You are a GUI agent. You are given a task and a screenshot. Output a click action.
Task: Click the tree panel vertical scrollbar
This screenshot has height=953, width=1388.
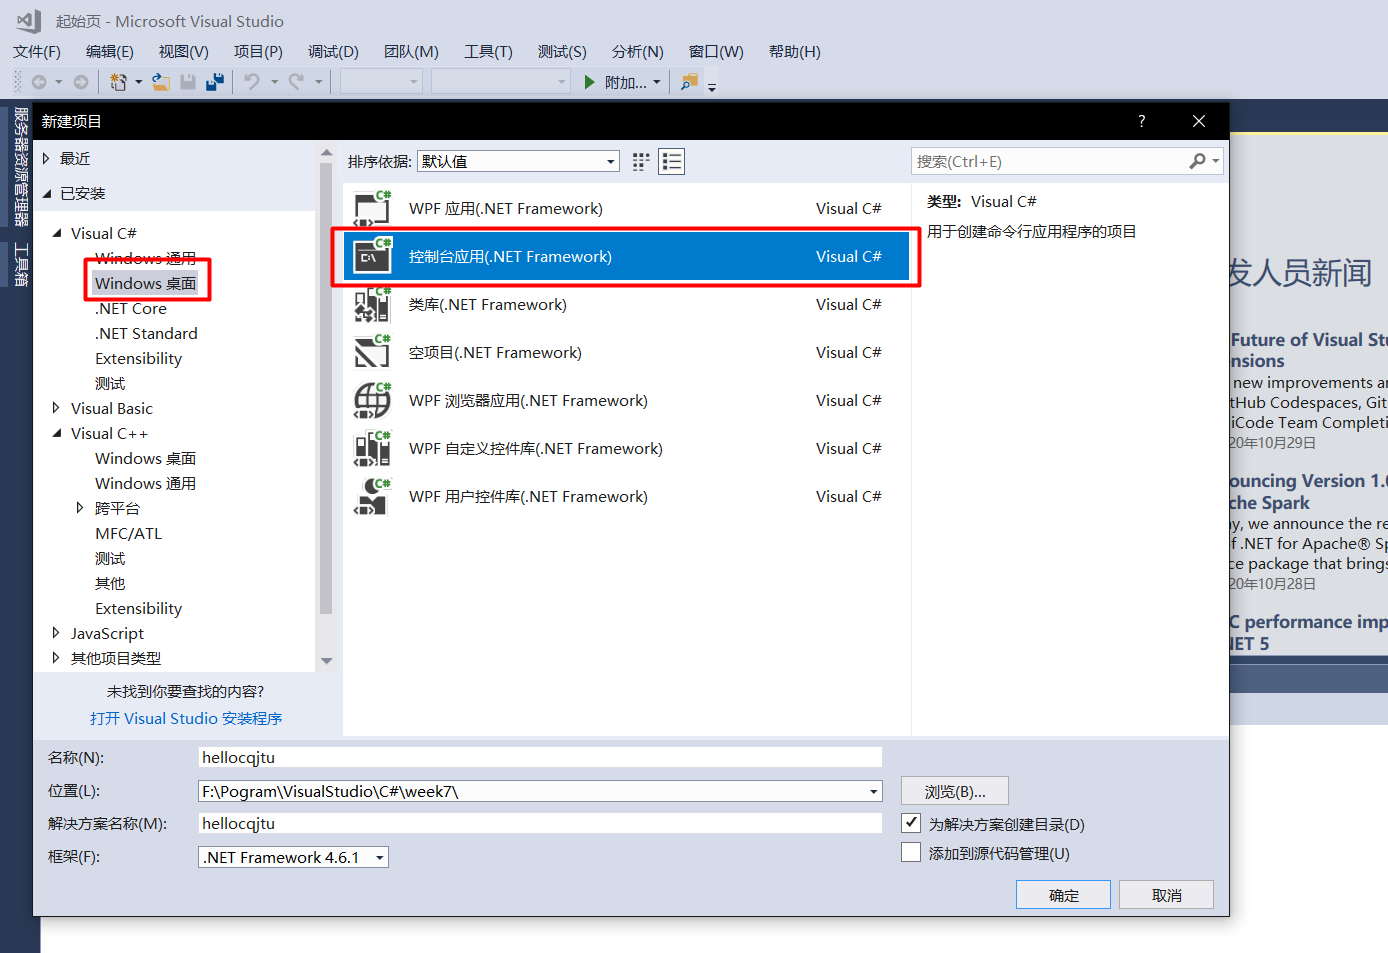pyautogui.click(x=325, y=388)
